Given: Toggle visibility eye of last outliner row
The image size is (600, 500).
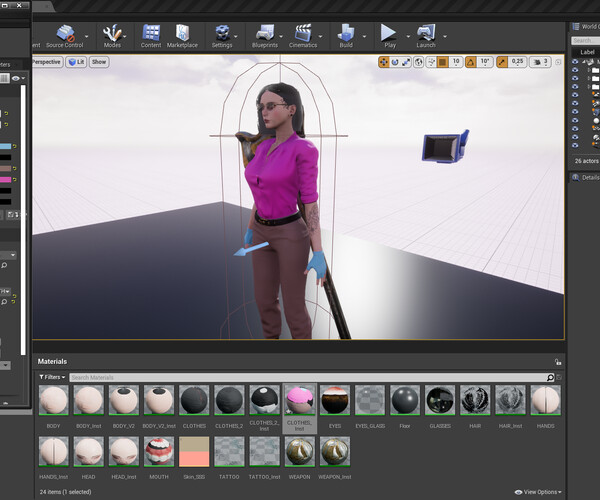Looking at the screenshot, I should point(575,145).
